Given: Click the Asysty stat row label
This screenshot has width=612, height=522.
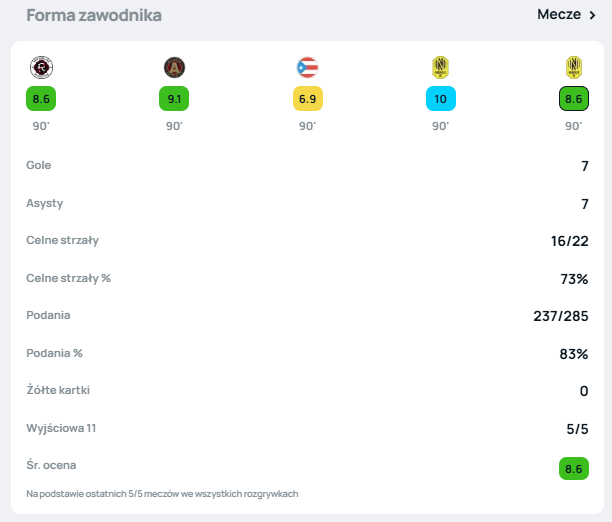Looking at the screenshot, I should coord(45,202).
